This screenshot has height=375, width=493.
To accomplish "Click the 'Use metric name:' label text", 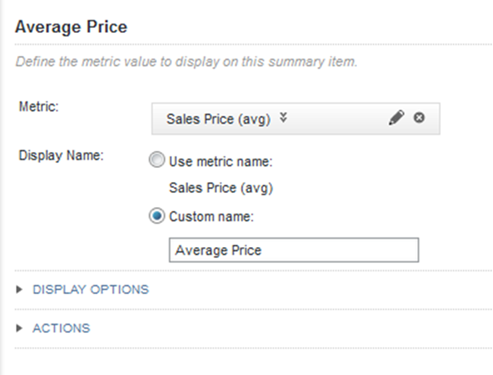I will [x=221, y=162].
